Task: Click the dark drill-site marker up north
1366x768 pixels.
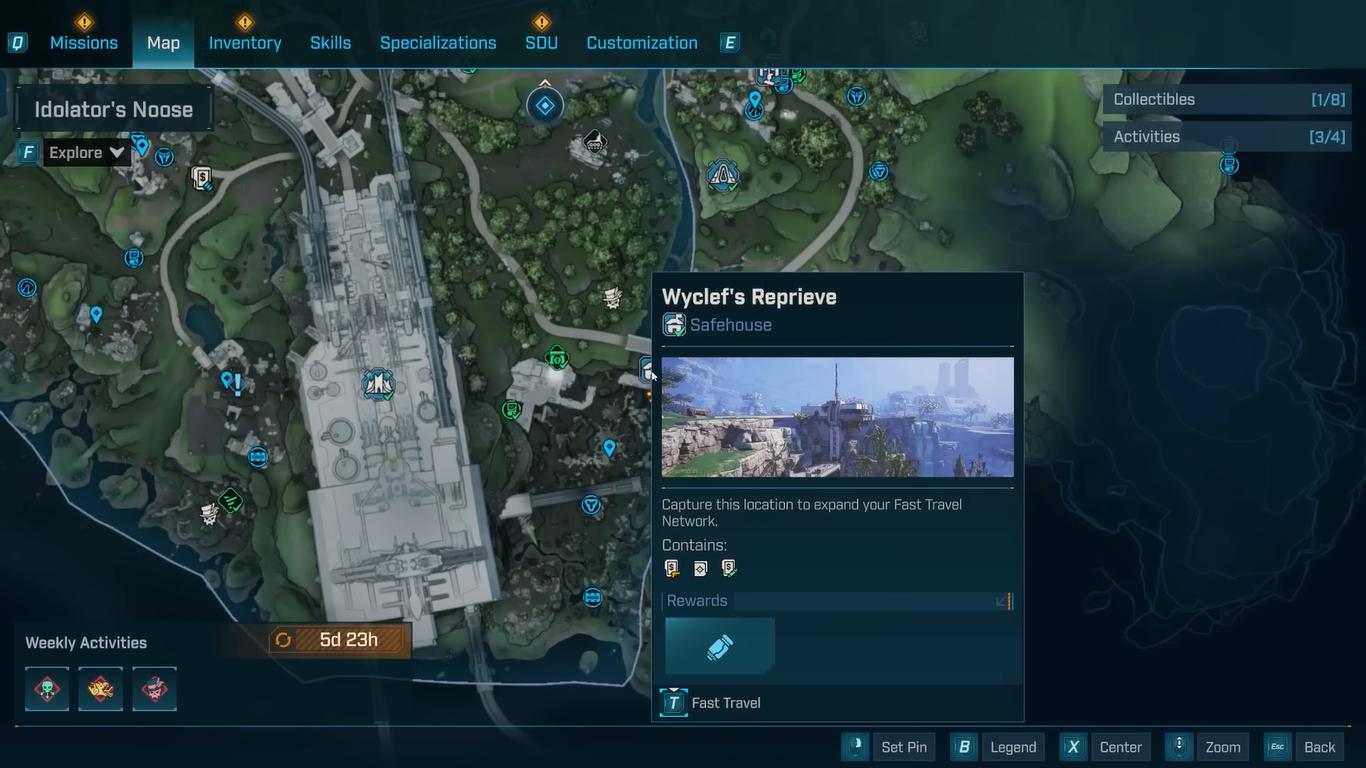Action: pyautogui.click(x=594, y=141)
